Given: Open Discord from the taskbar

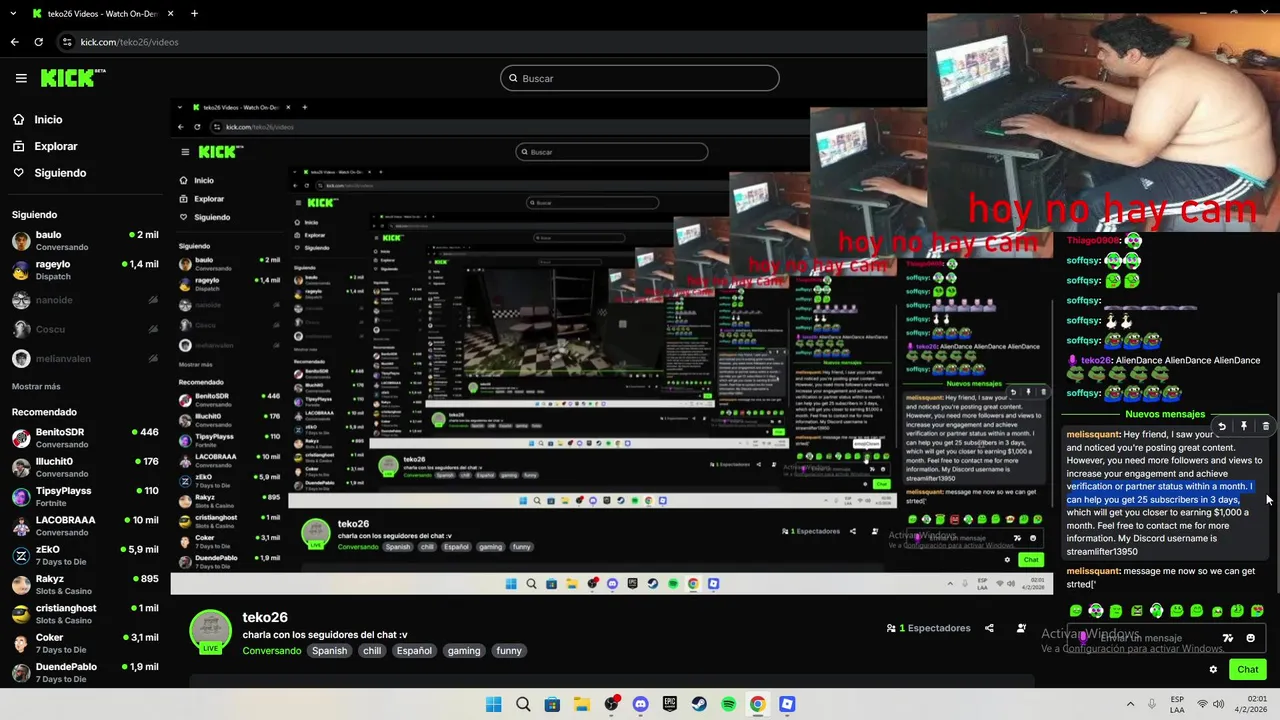Looking at the screenshot, I should [641, 704].
